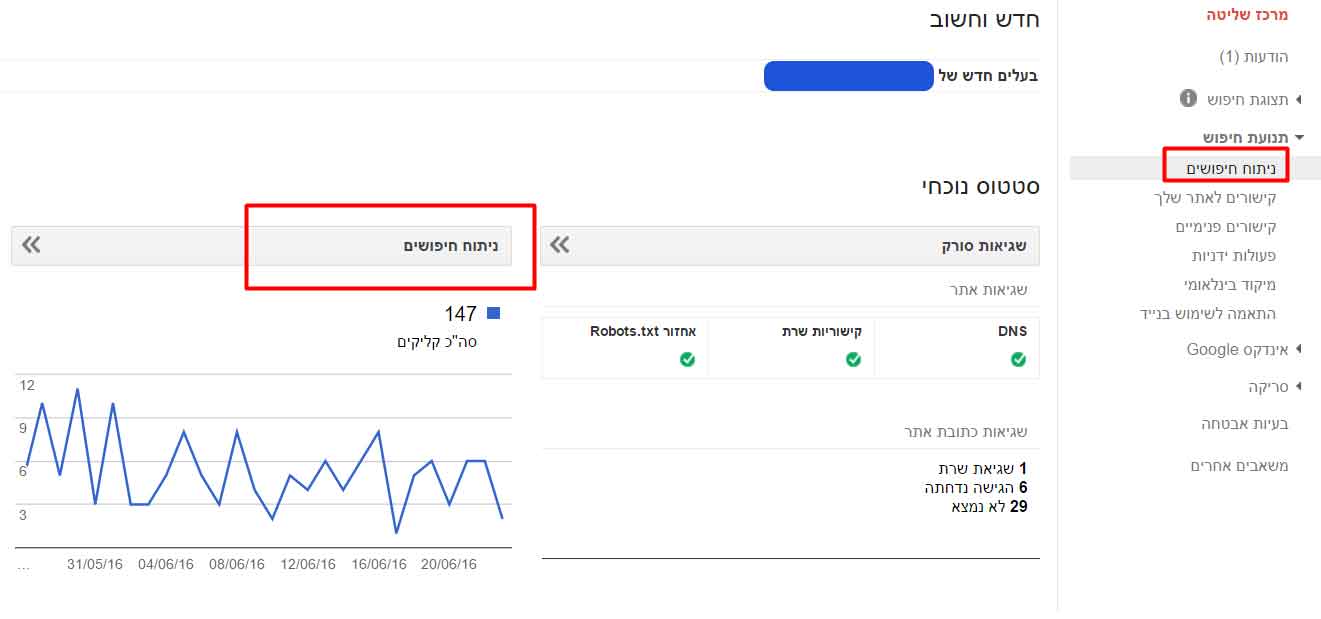Click שגיאות כתובת אתר heading
The image size is (1321, 619).
click(966, 432)
